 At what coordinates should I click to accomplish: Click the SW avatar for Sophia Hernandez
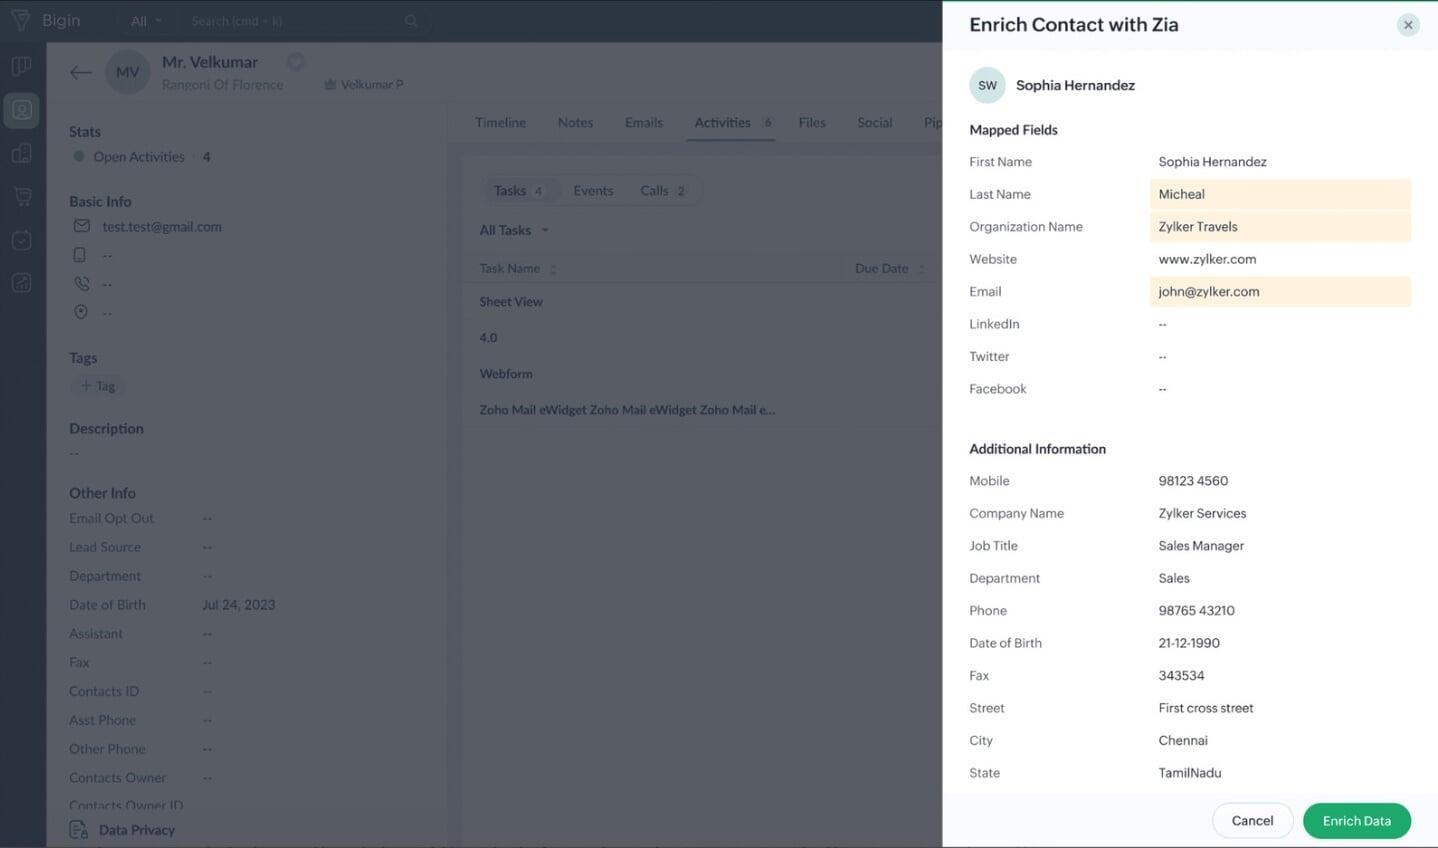(x=987, y=85)
